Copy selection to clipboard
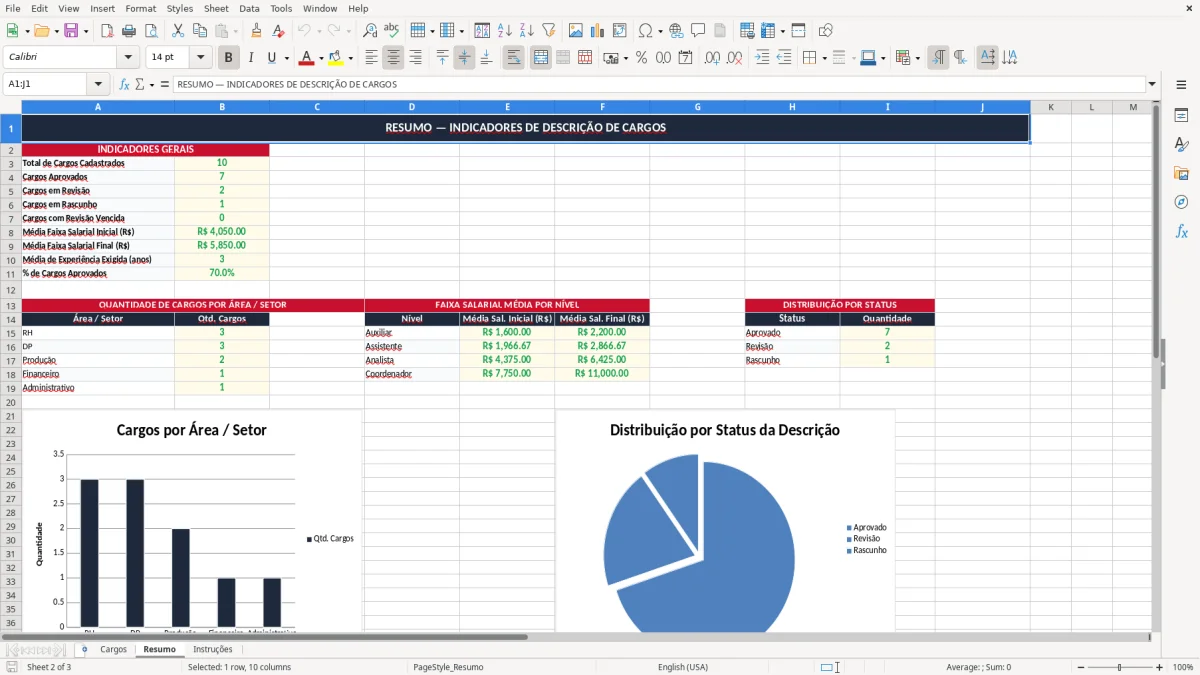The width and height of the screenshot is (1200, 675). click(199, 31)
